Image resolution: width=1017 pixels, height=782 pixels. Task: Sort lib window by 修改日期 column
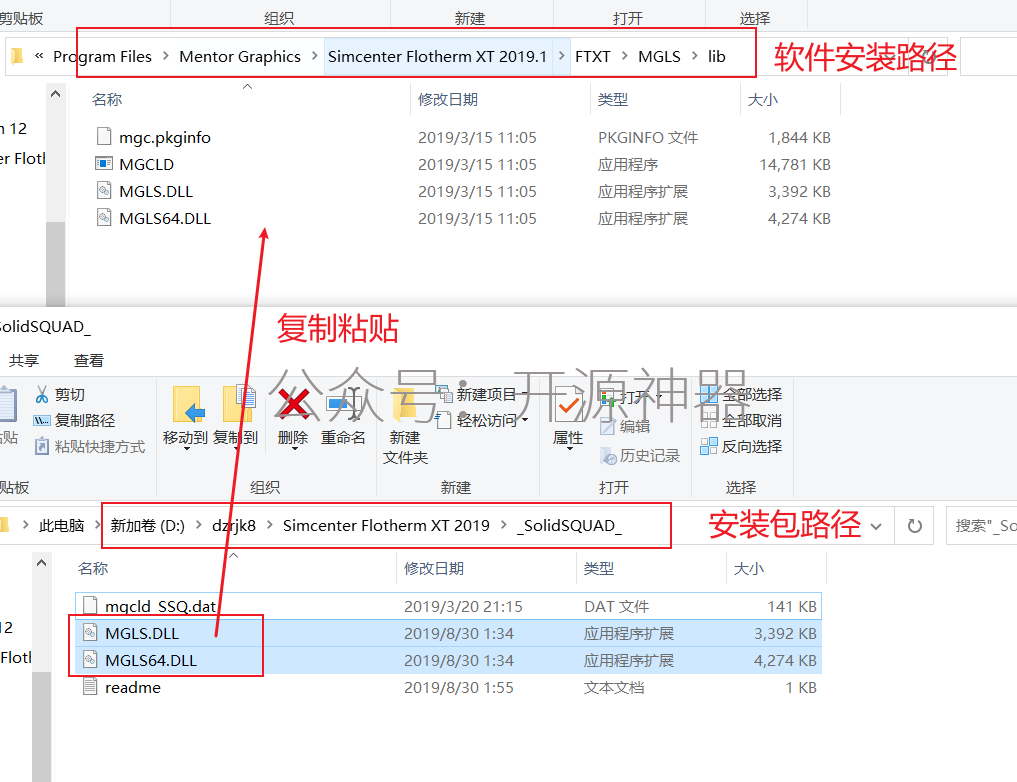448,100
